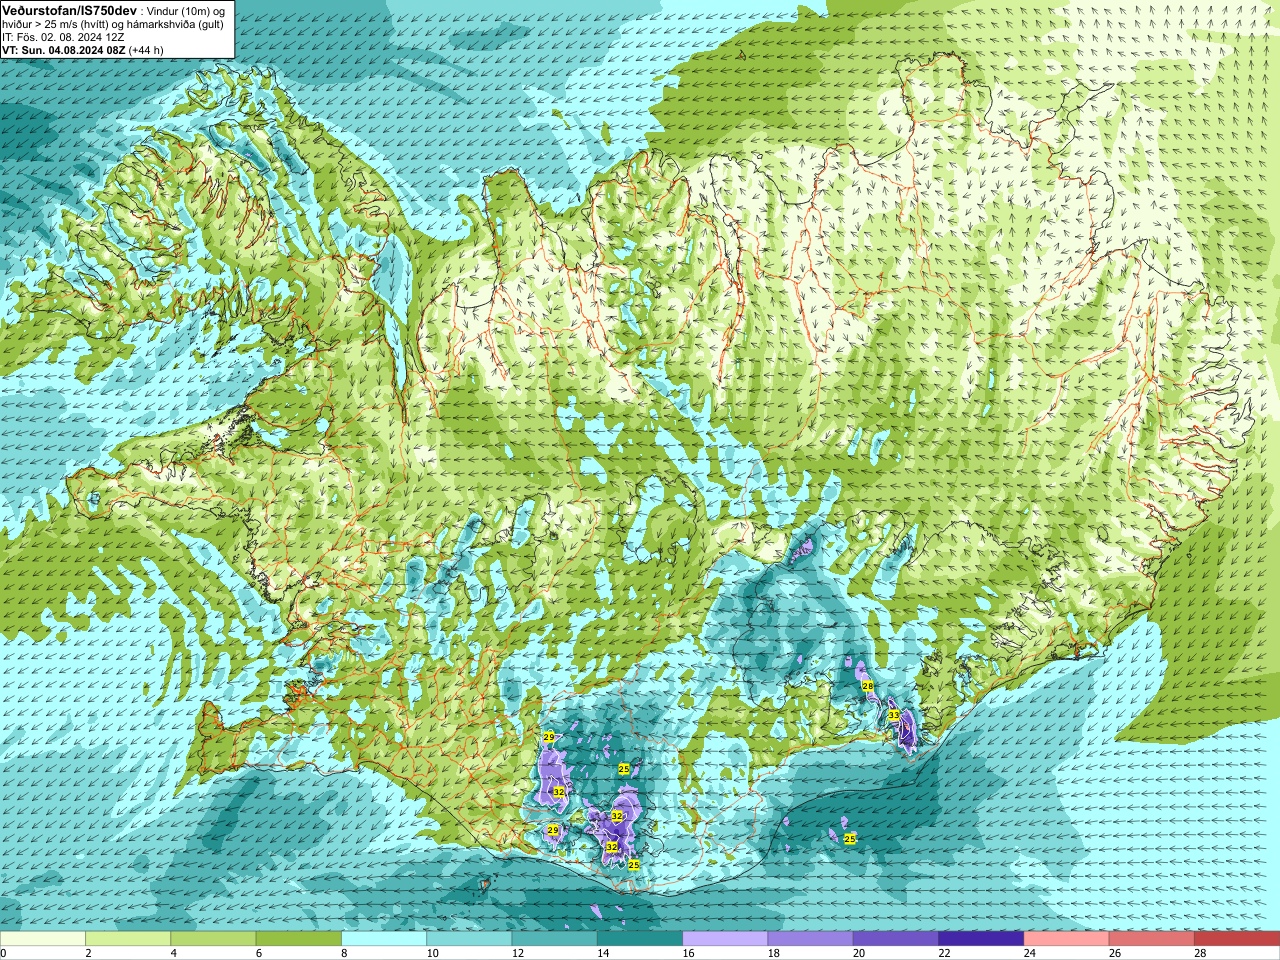The height and width of the screenshot is (960, 1280).
Task: Click the 2–4 m/s light green legend swatch
Action: pos(128,939)
